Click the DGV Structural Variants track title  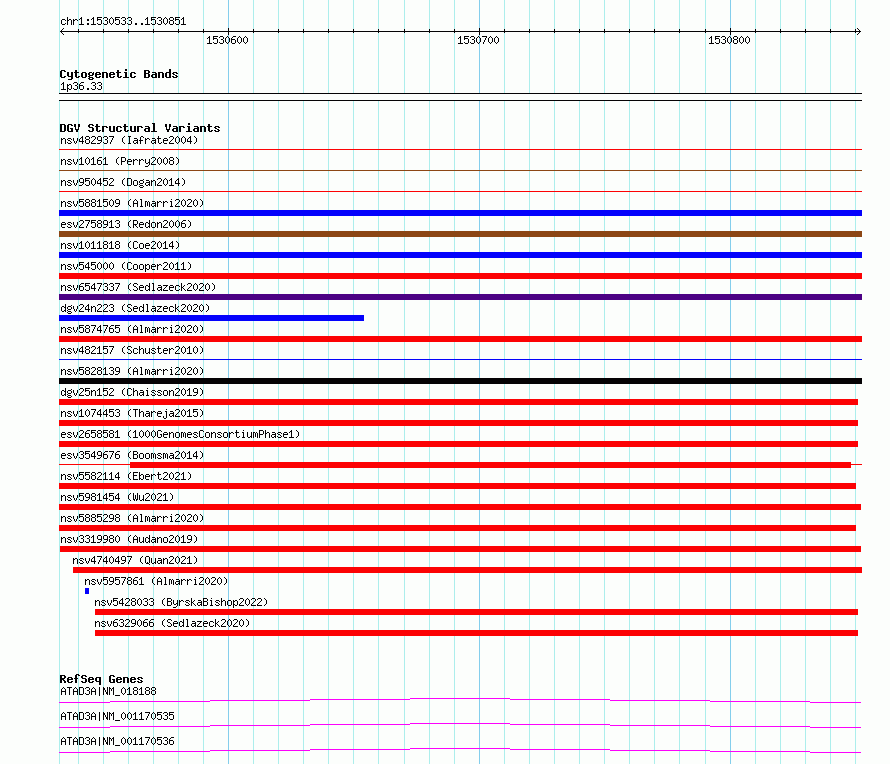tap(140, 128)
